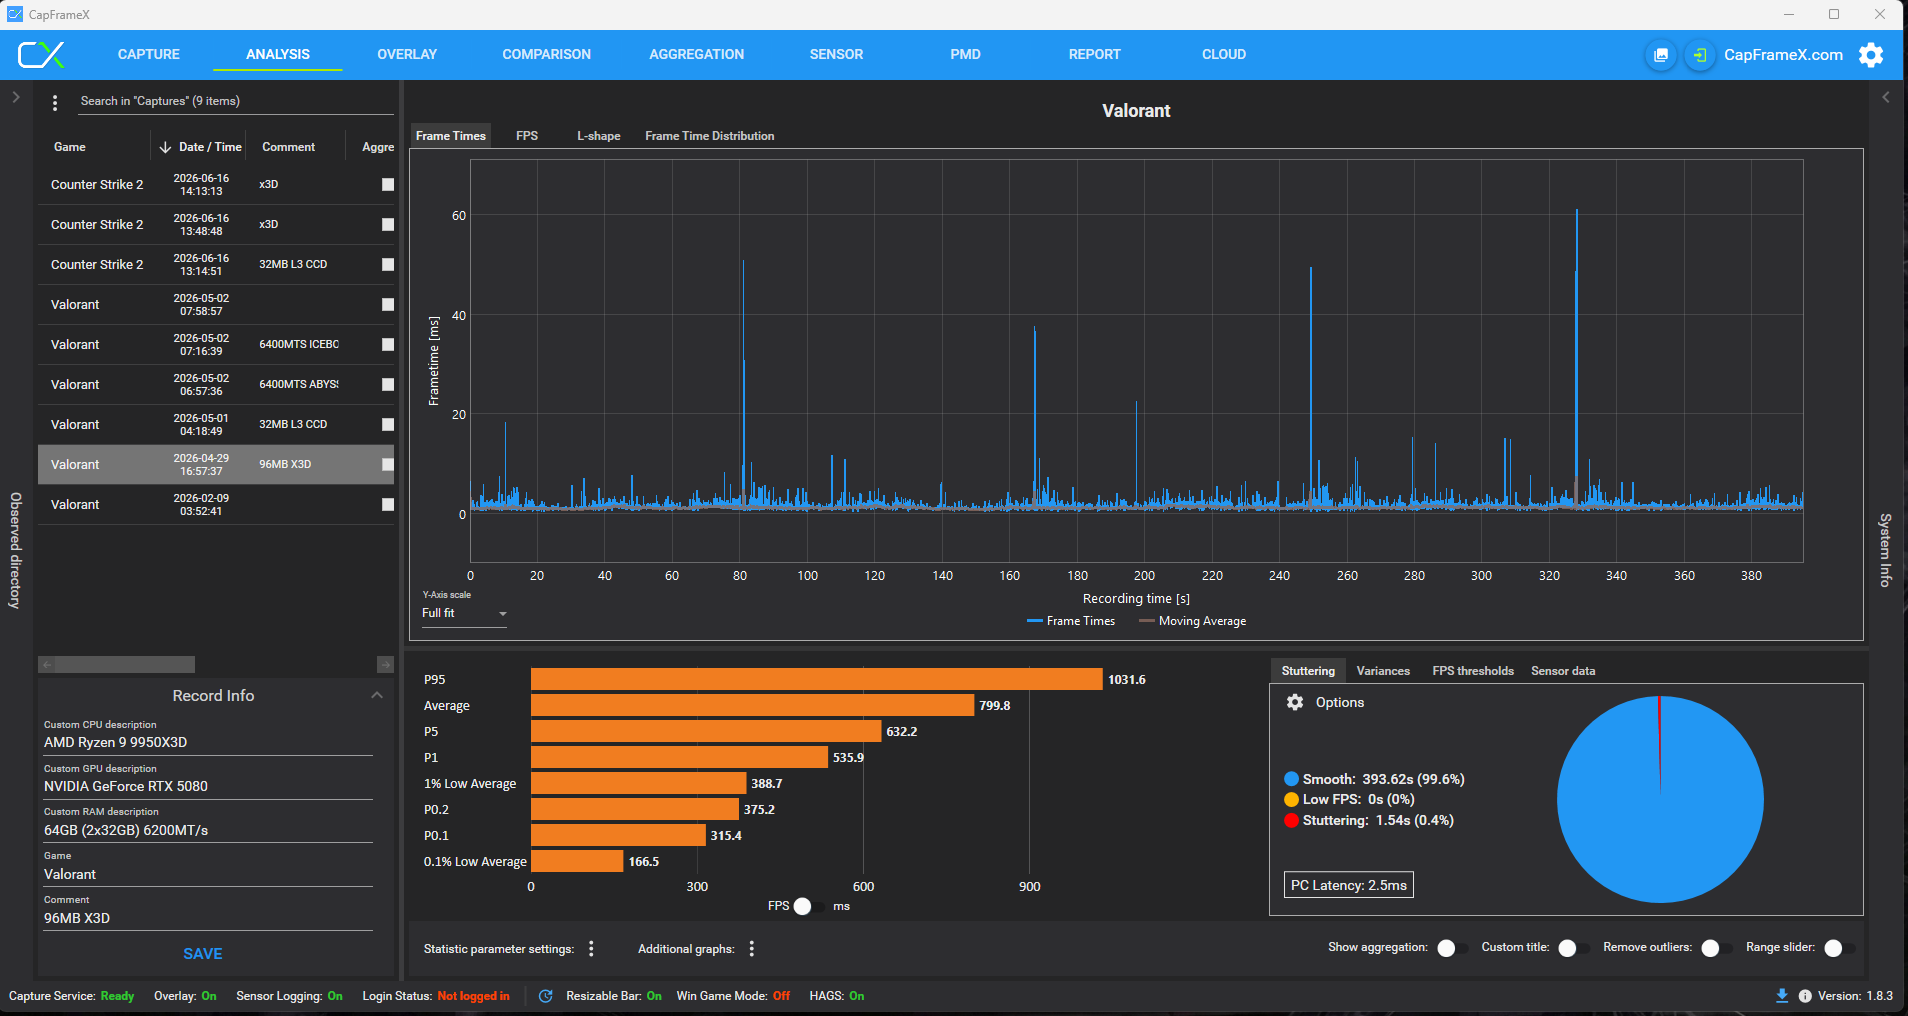Click the captures list horizontal scrollbar
Image resolution: width=1908 pixels, height=1016 pixels.
point(118,665)
